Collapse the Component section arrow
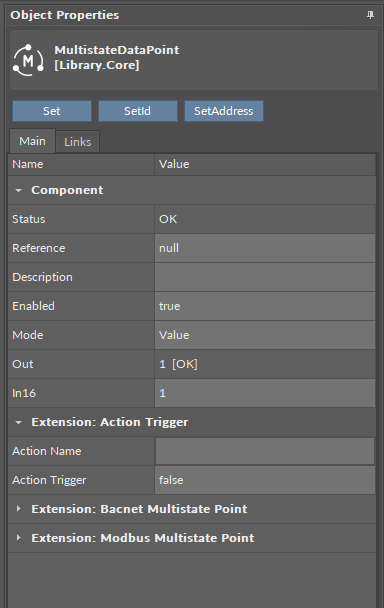 (x=18, y=190)
